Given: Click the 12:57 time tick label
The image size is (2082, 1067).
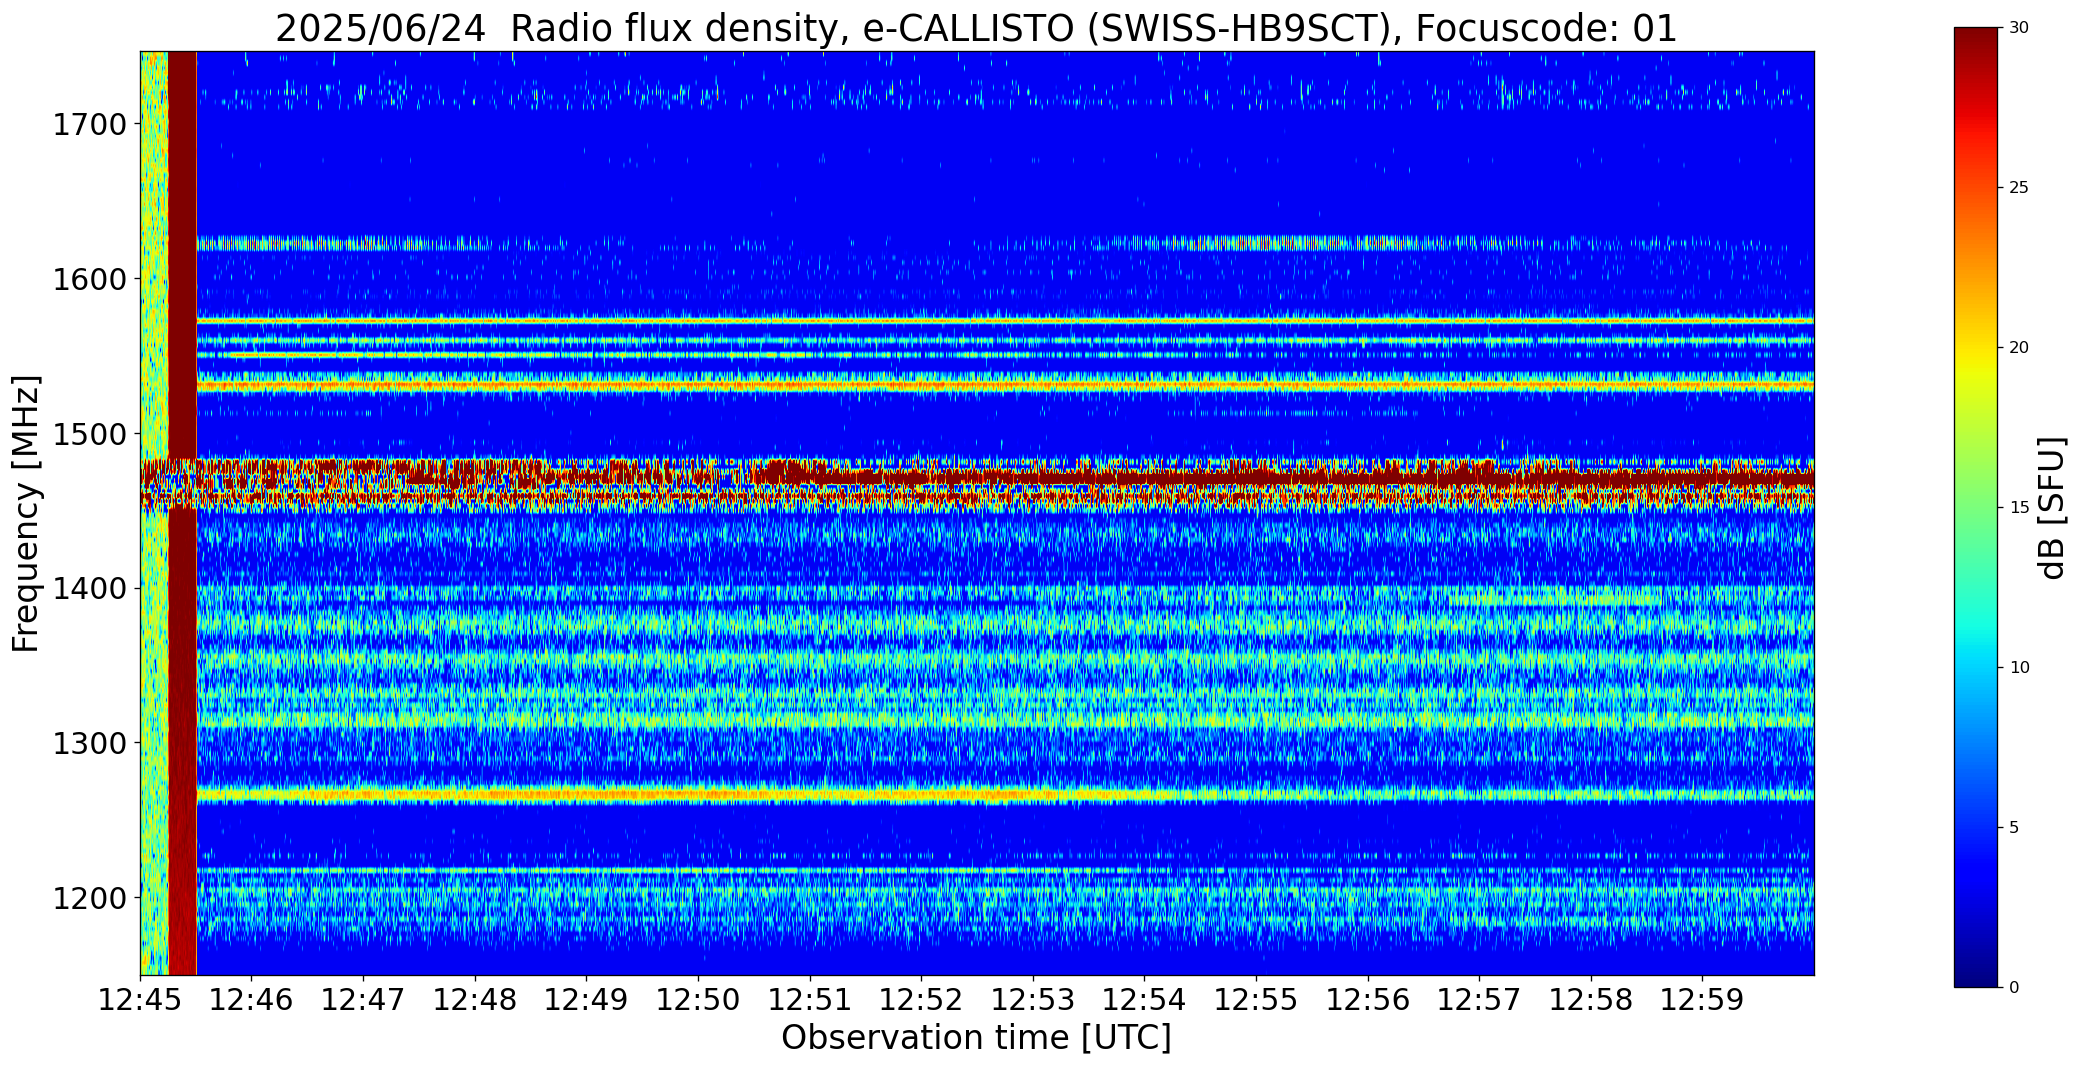Looking at the screenshot, I should pos(1479,999).
